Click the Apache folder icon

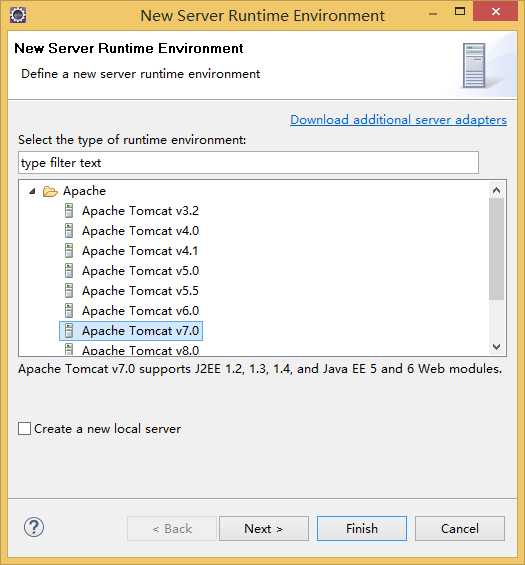[x=50, y=191]
